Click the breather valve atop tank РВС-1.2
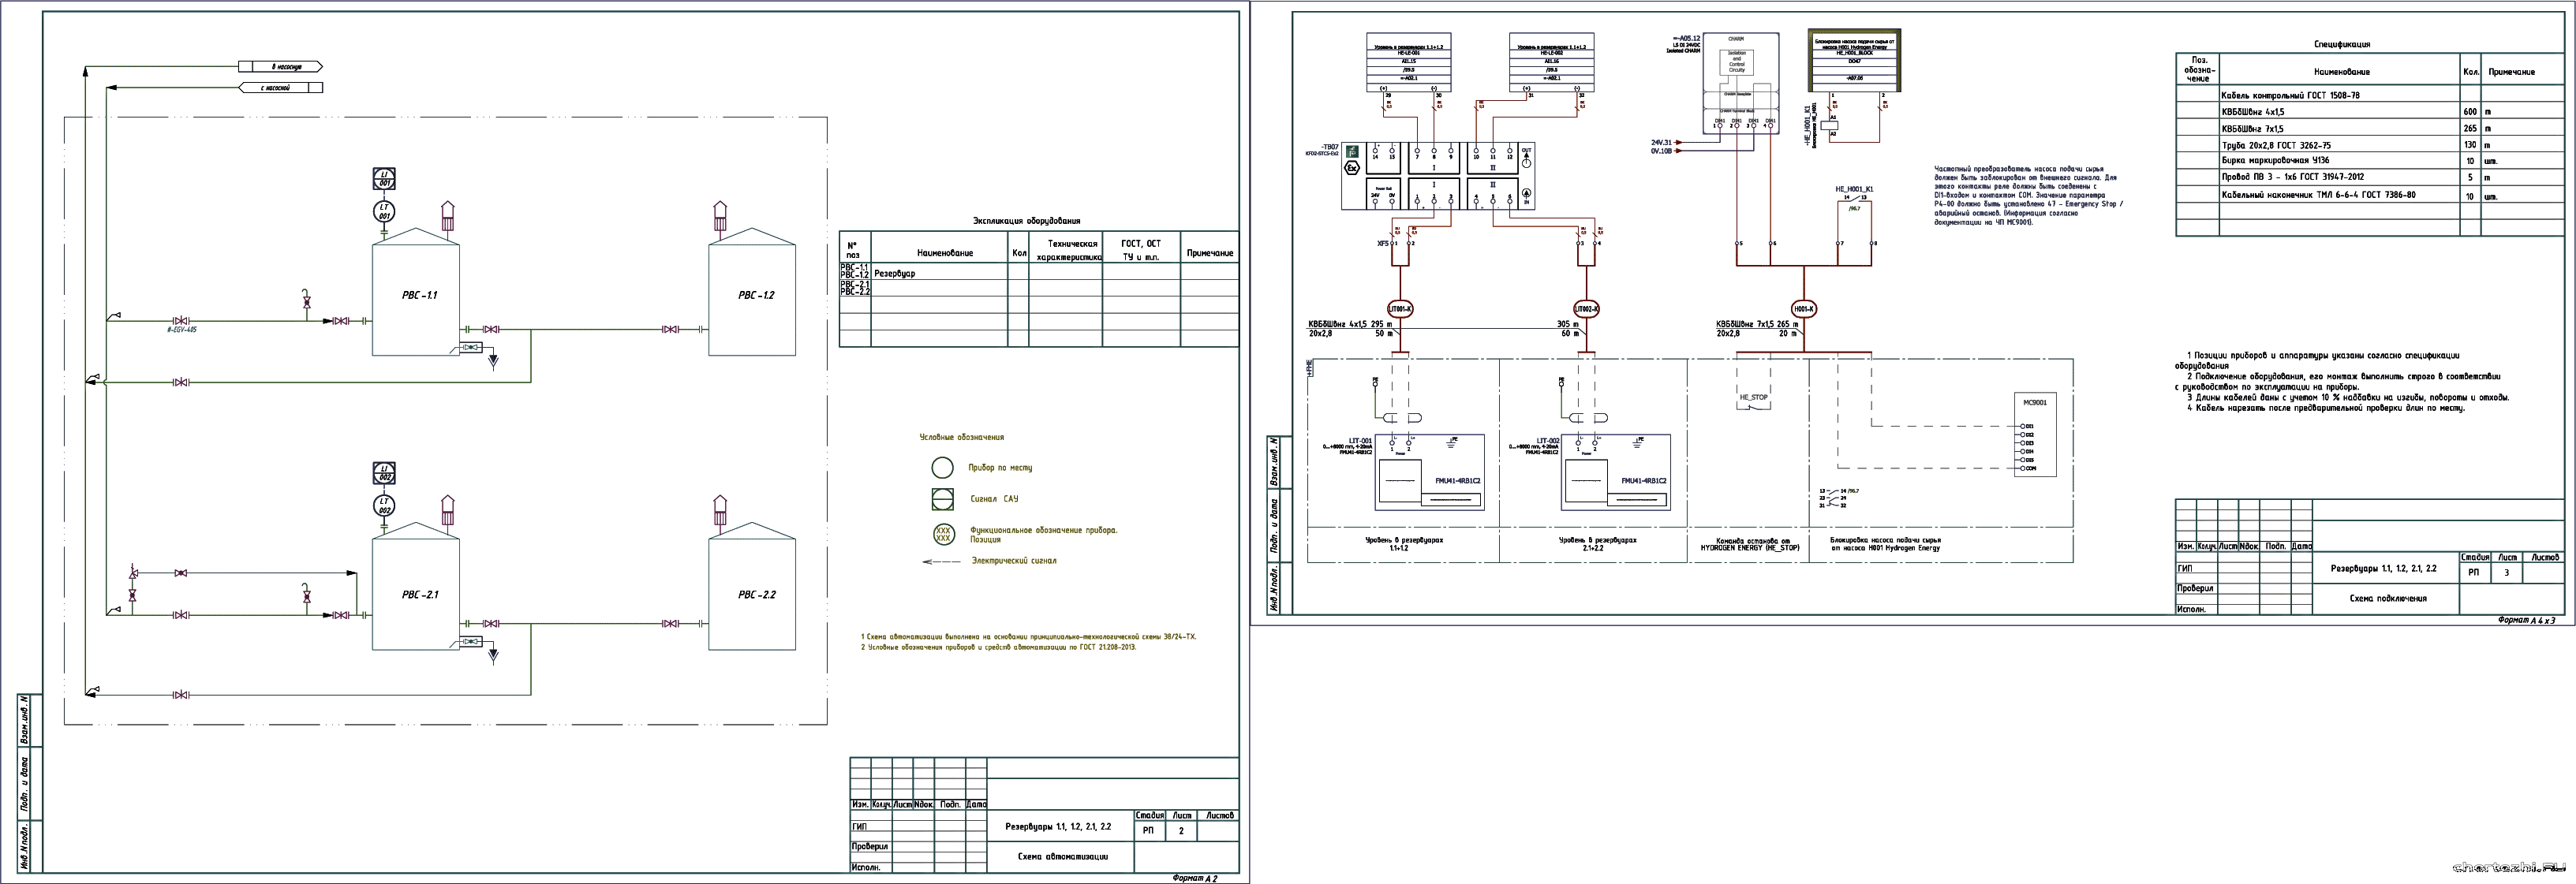This screenshot has width=2576, height=884. coord(719,216)
